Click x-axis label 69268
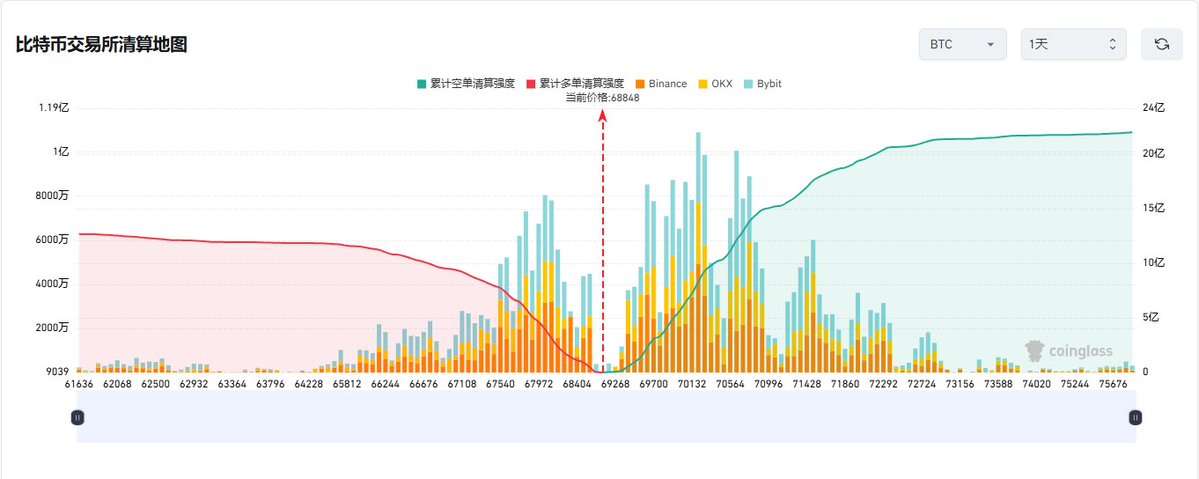 615,383
